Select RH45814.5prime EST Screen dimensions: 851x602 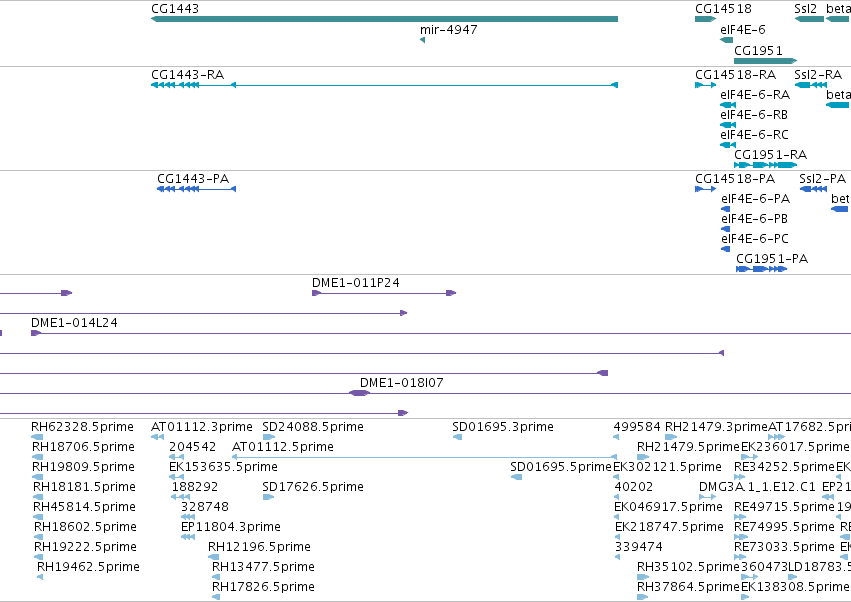point(38,517)
